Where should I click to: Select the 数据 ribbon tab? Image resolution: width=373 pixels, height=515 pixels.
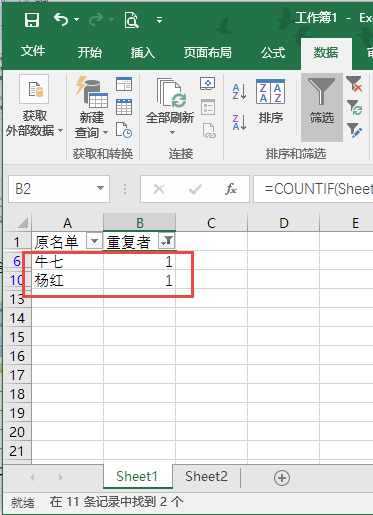point(326,52)
